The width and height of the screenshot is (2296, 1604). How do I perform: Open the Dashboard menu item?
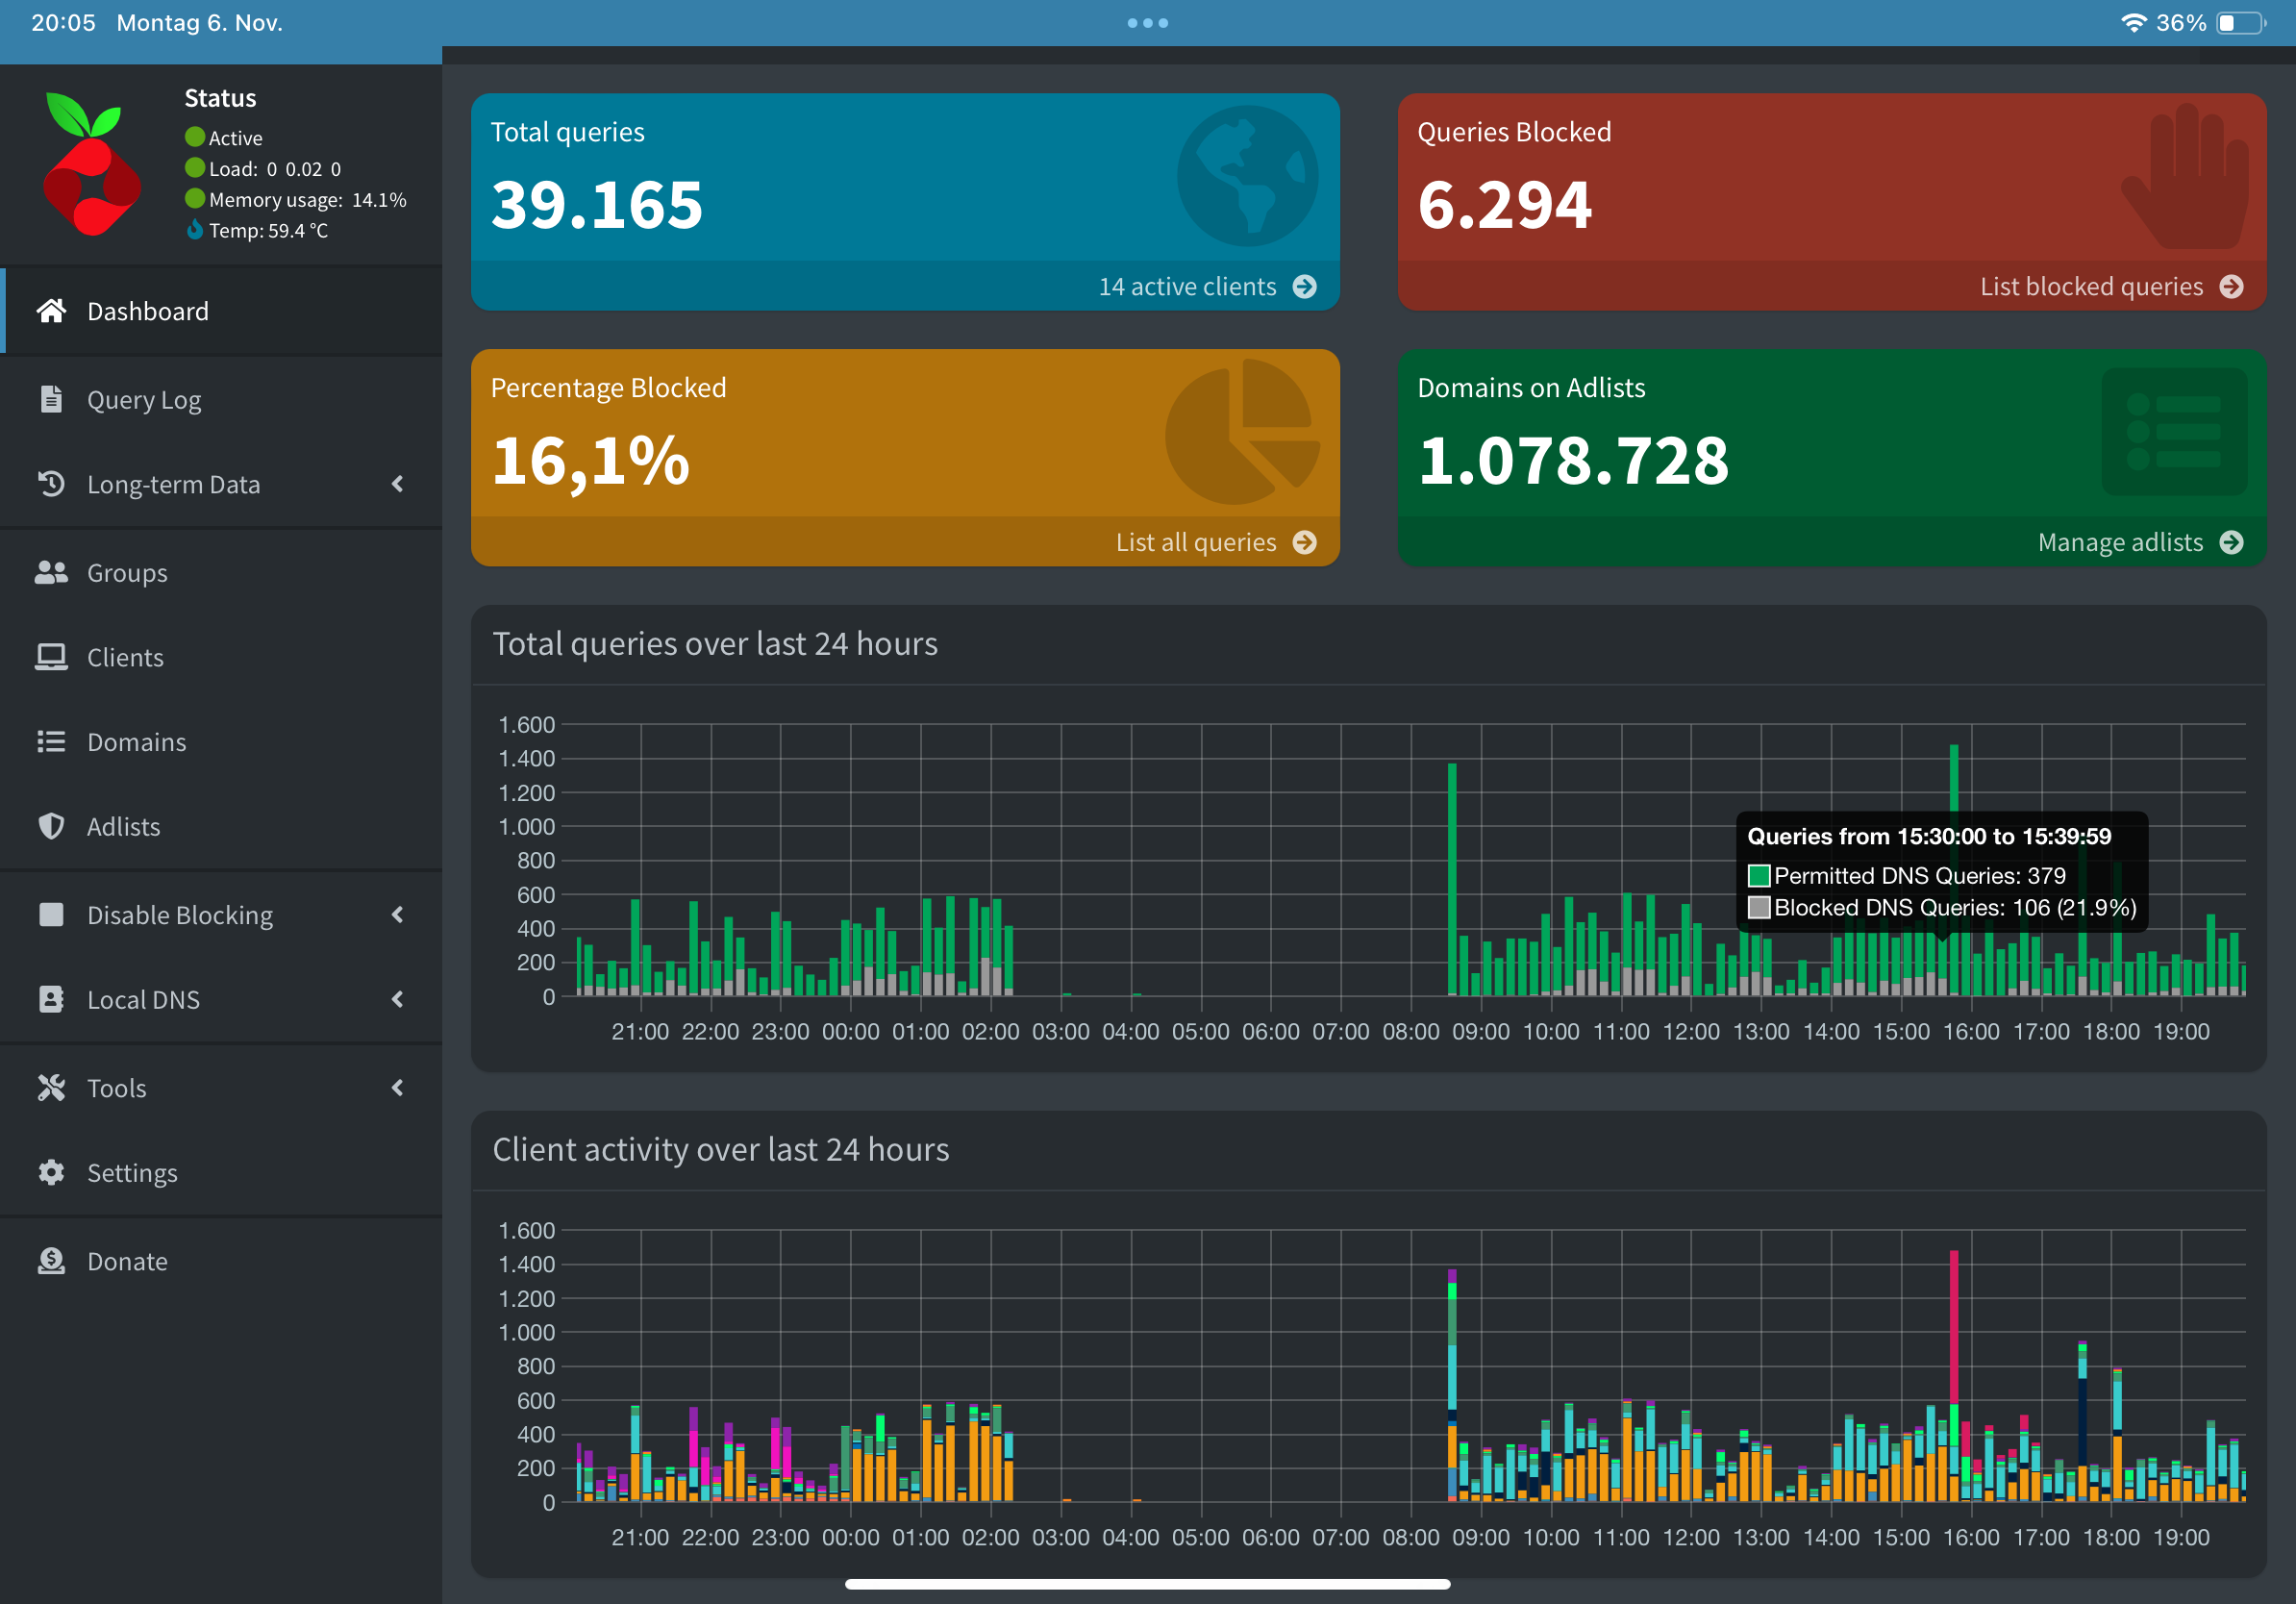148,311
